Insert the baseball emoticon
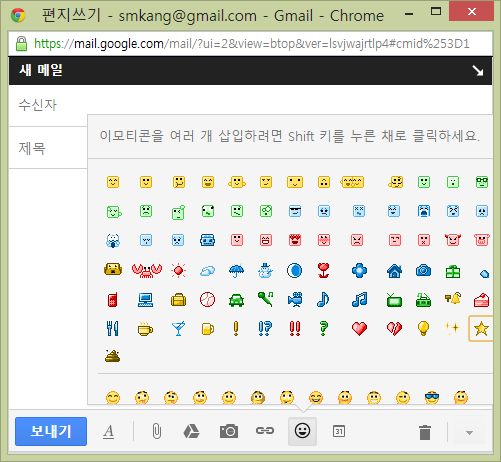Image resolution: width=501 pixels, height=462 pixels. 207,300
